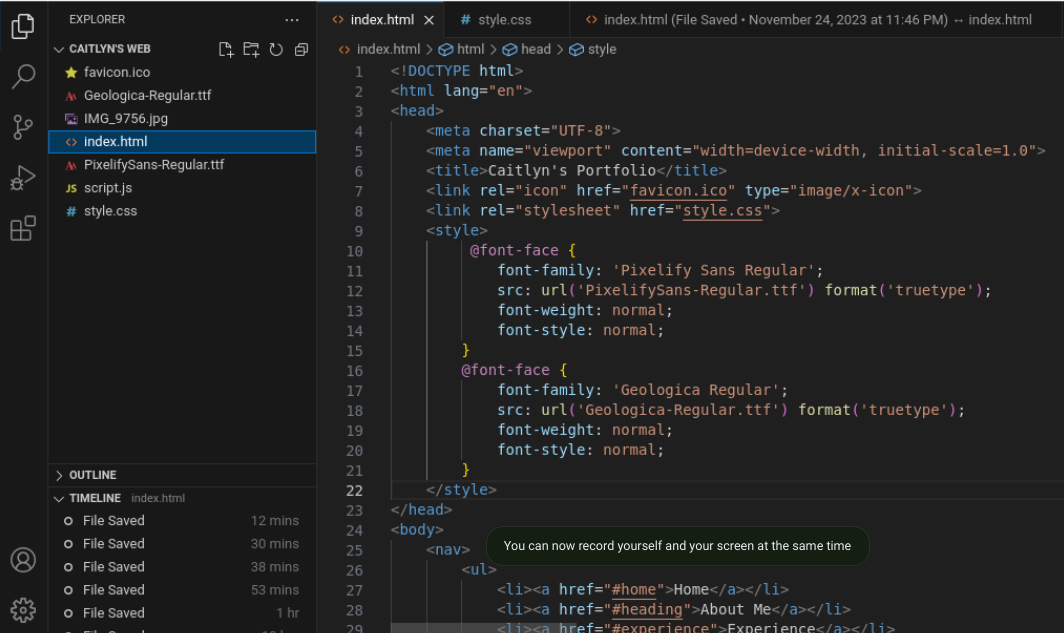Open the Extensions view
The height and width of the screenshot is (633, 1064).
23,229
